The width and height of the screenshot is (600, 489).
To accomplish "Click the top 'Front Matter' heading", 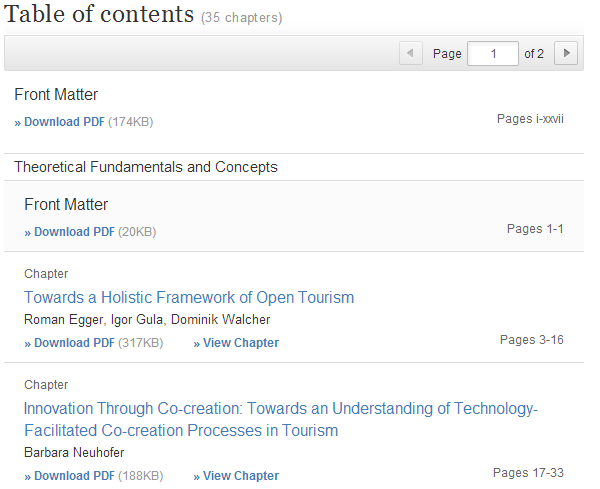I will coord(56,95).
